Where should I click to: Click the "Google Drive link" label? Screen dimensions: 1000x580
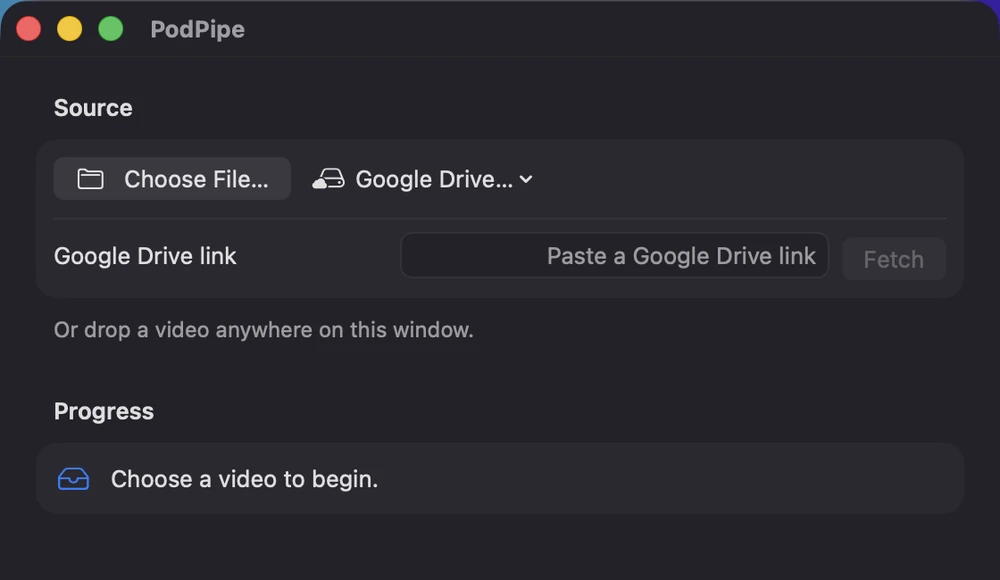click(145, 256)
